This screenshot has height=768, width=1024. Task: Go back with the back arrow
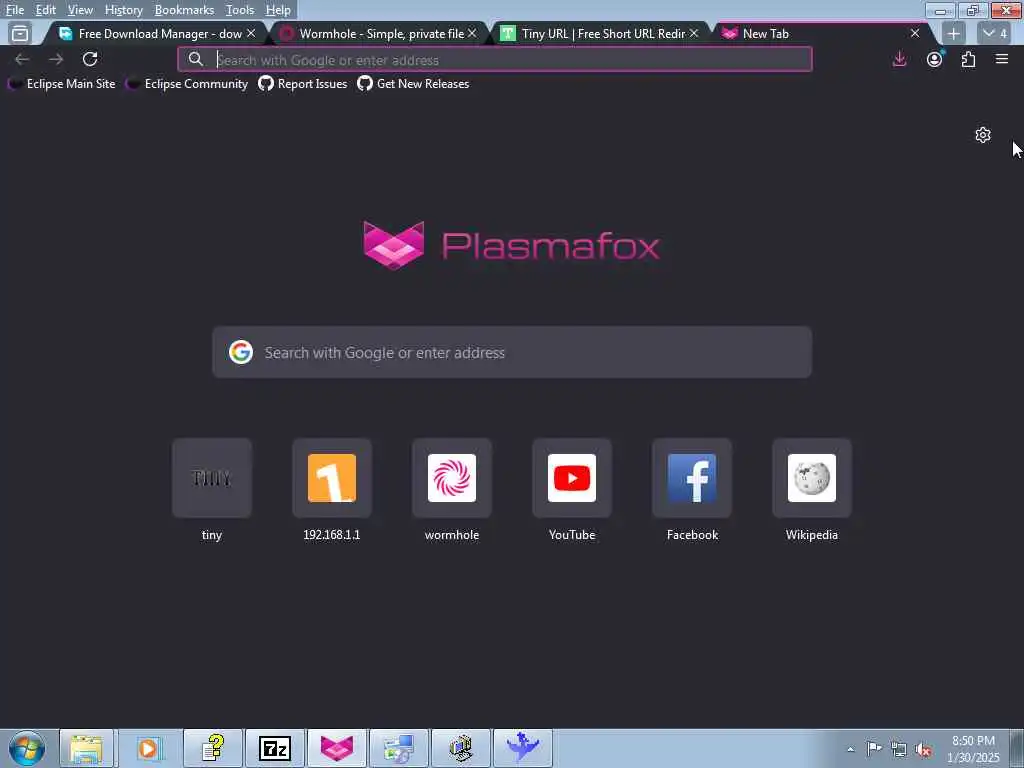tap(22, 59)
